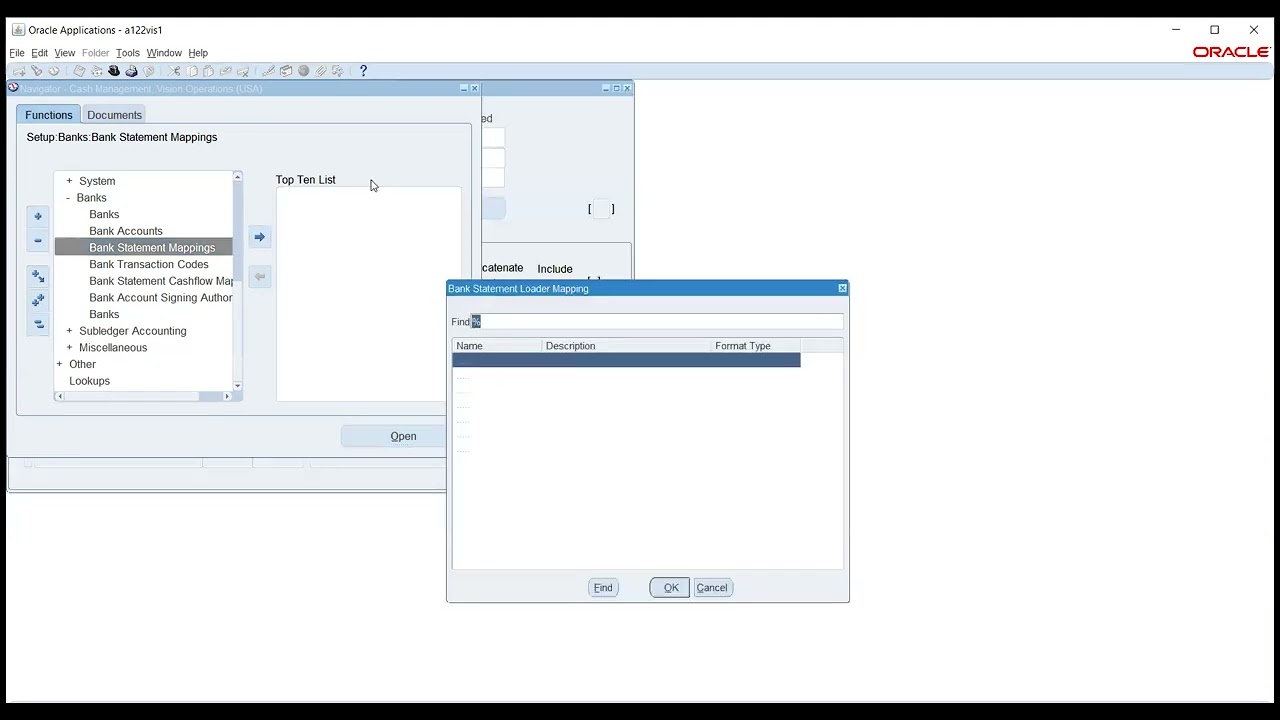Switch to the Functions tab

coord(48,115)
